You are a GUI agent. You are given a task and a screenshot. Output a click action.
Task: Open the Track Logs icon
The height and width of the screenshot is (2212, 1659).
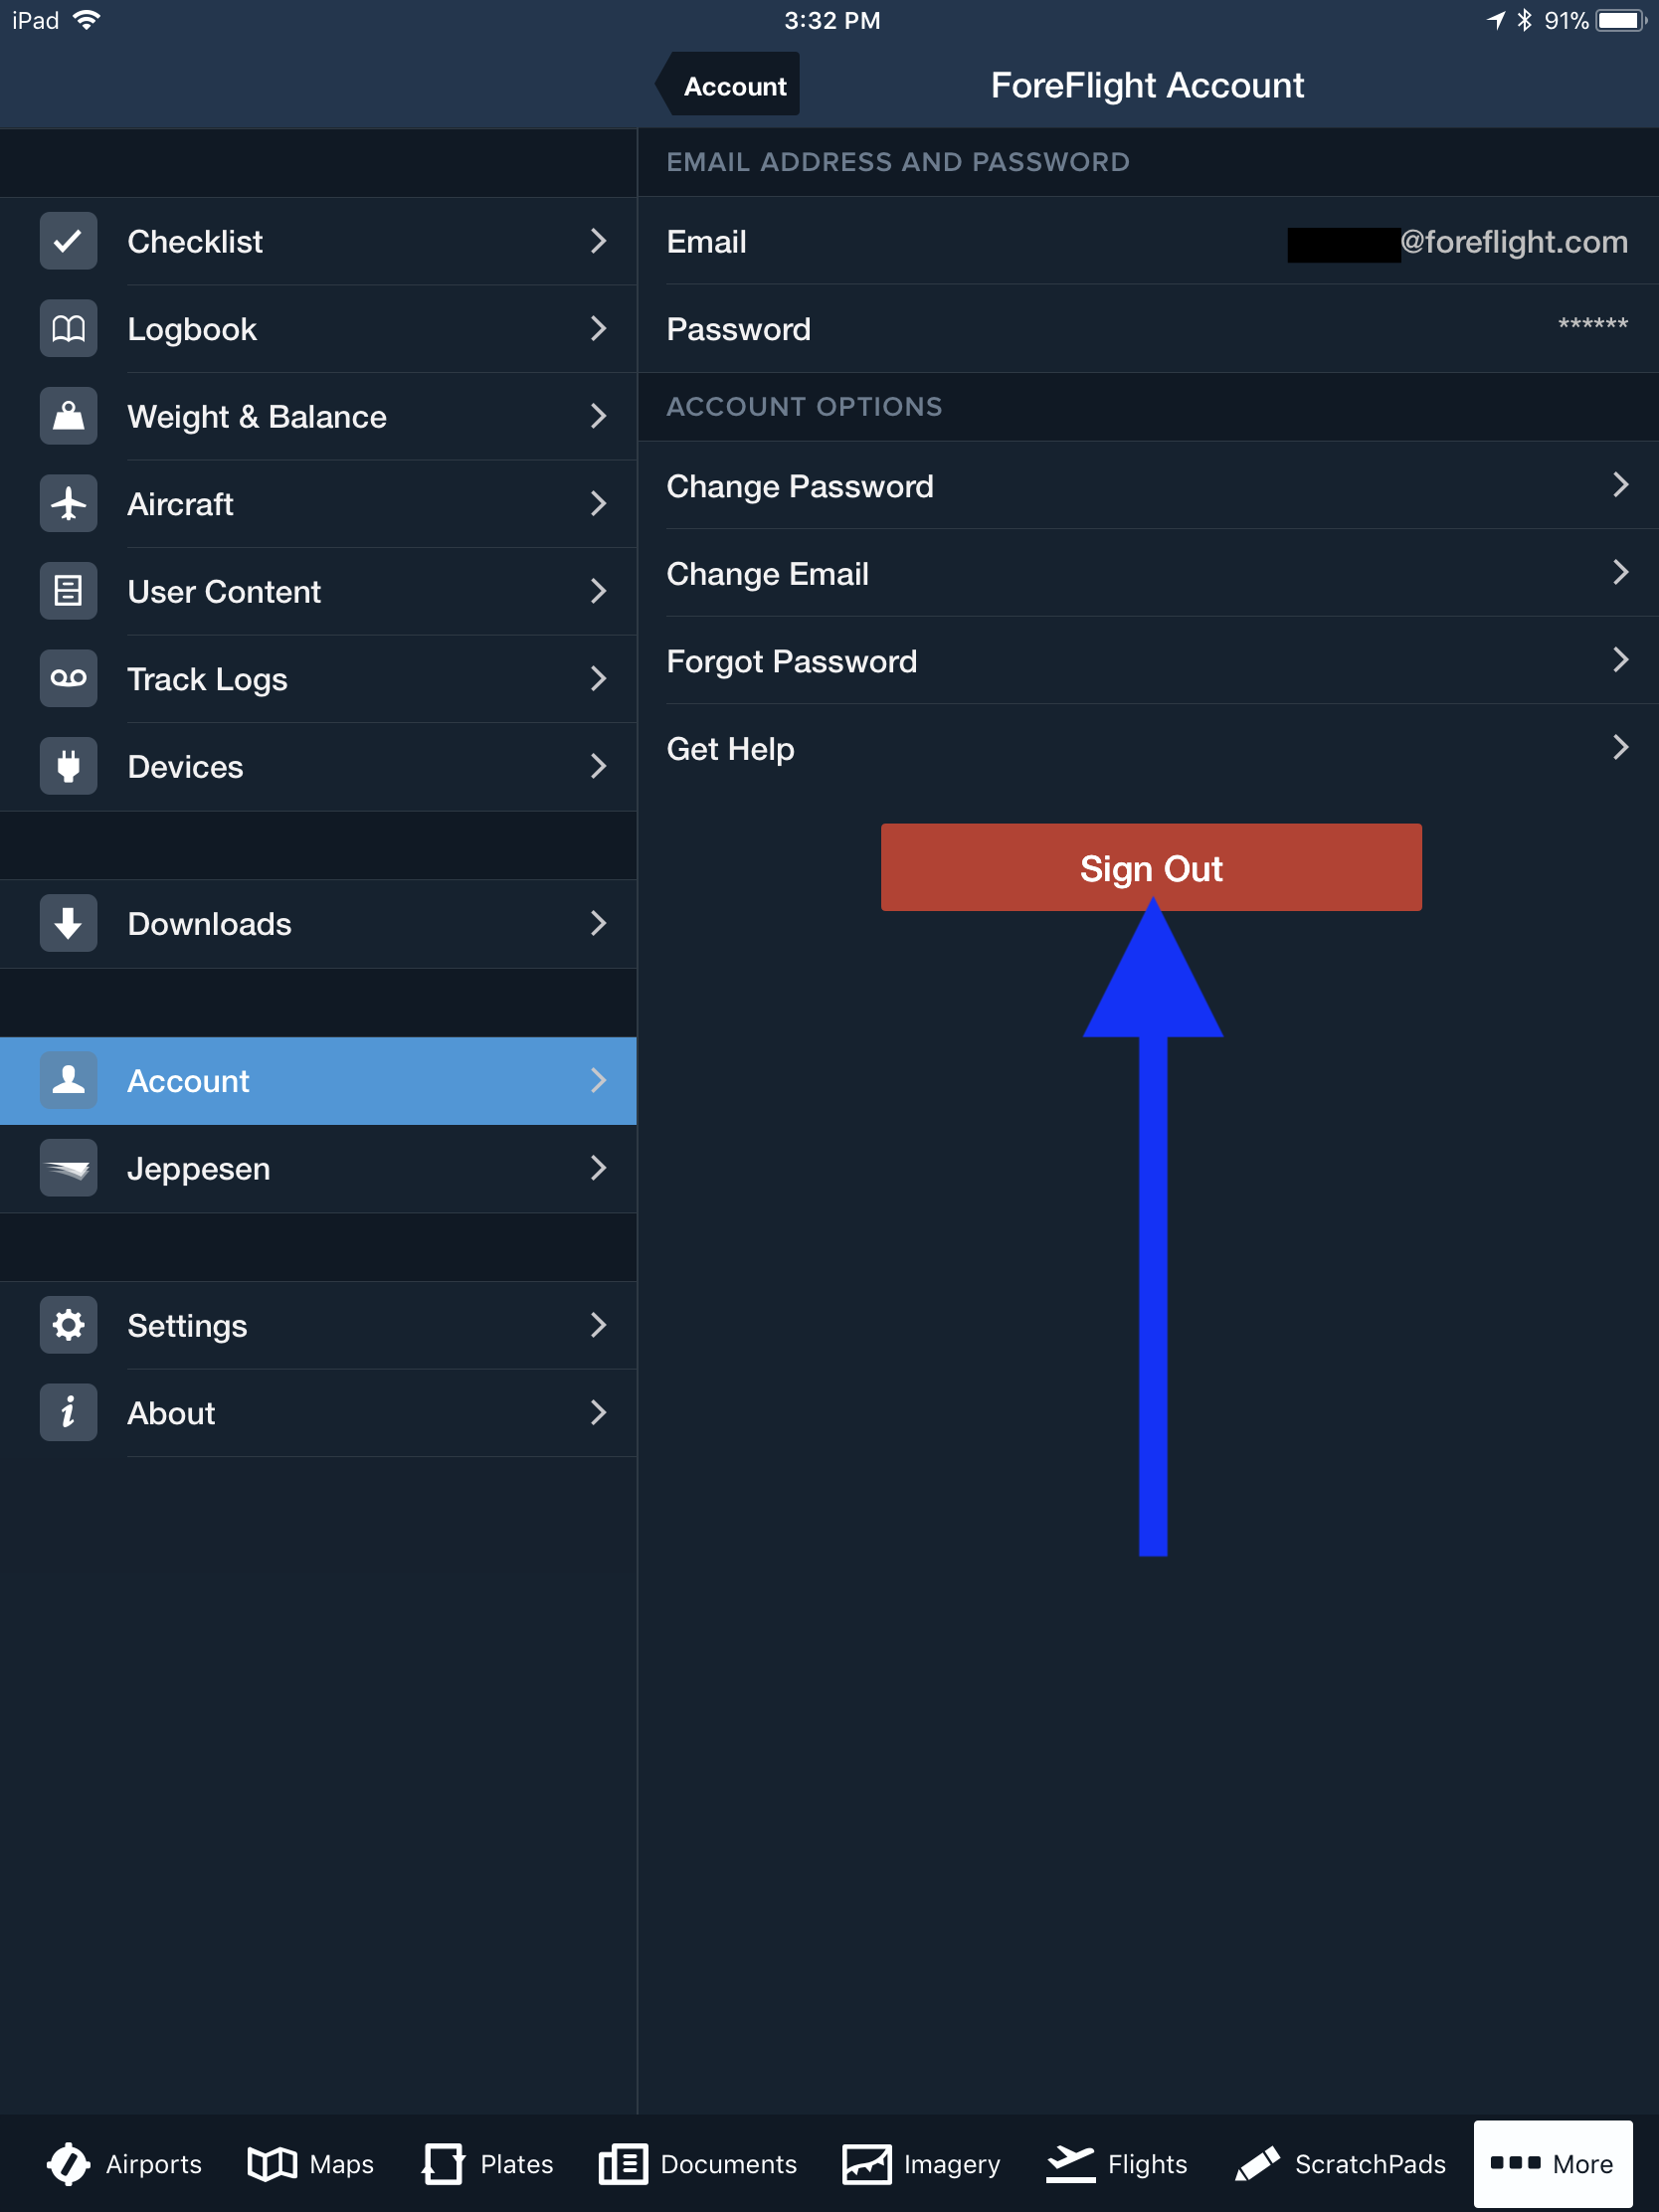[67, 678]
